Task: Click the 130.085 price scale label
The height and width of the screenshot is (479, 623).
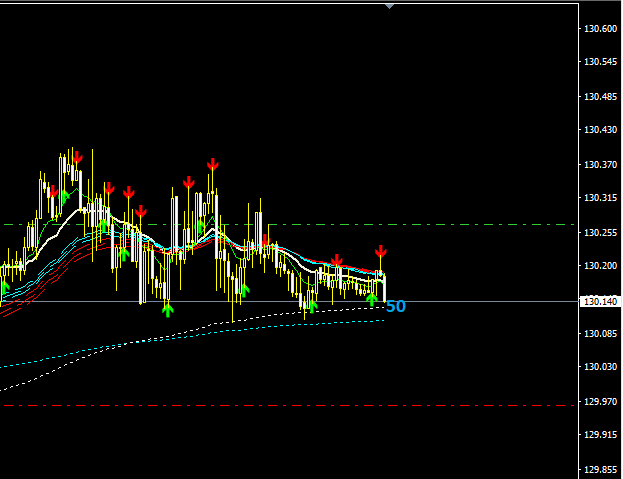Action: click(x=600, y=333)
